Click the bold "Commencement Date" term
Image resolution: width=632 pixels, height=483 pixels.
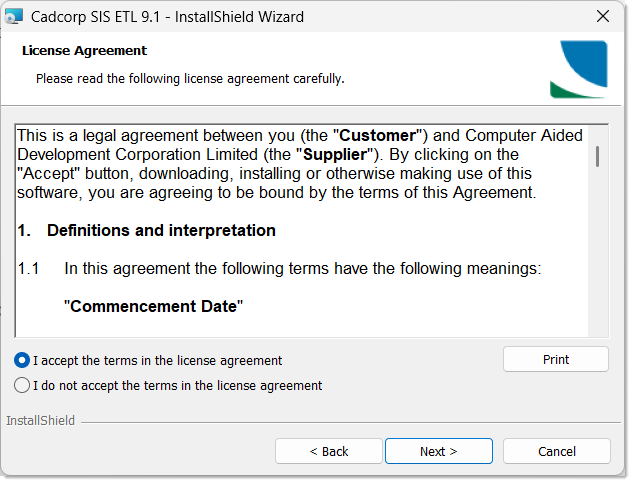coord(153,306)
